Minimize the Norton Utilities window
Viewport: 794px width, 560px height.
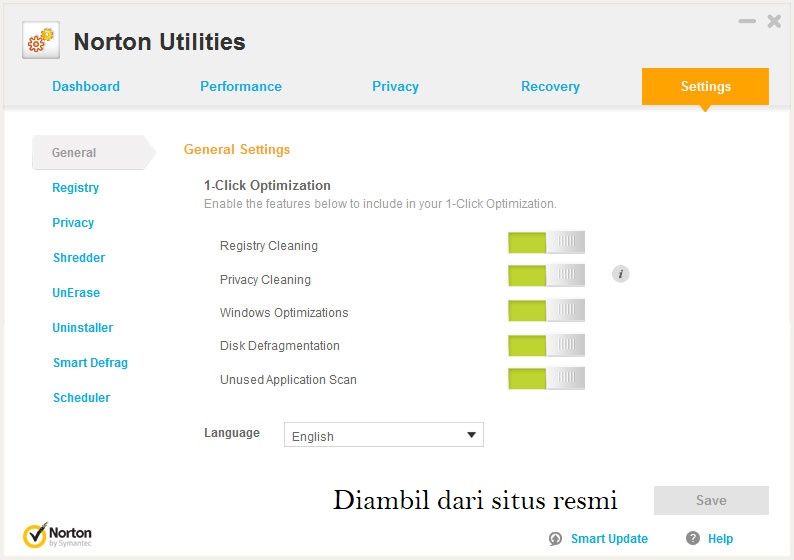pos(748,21)
